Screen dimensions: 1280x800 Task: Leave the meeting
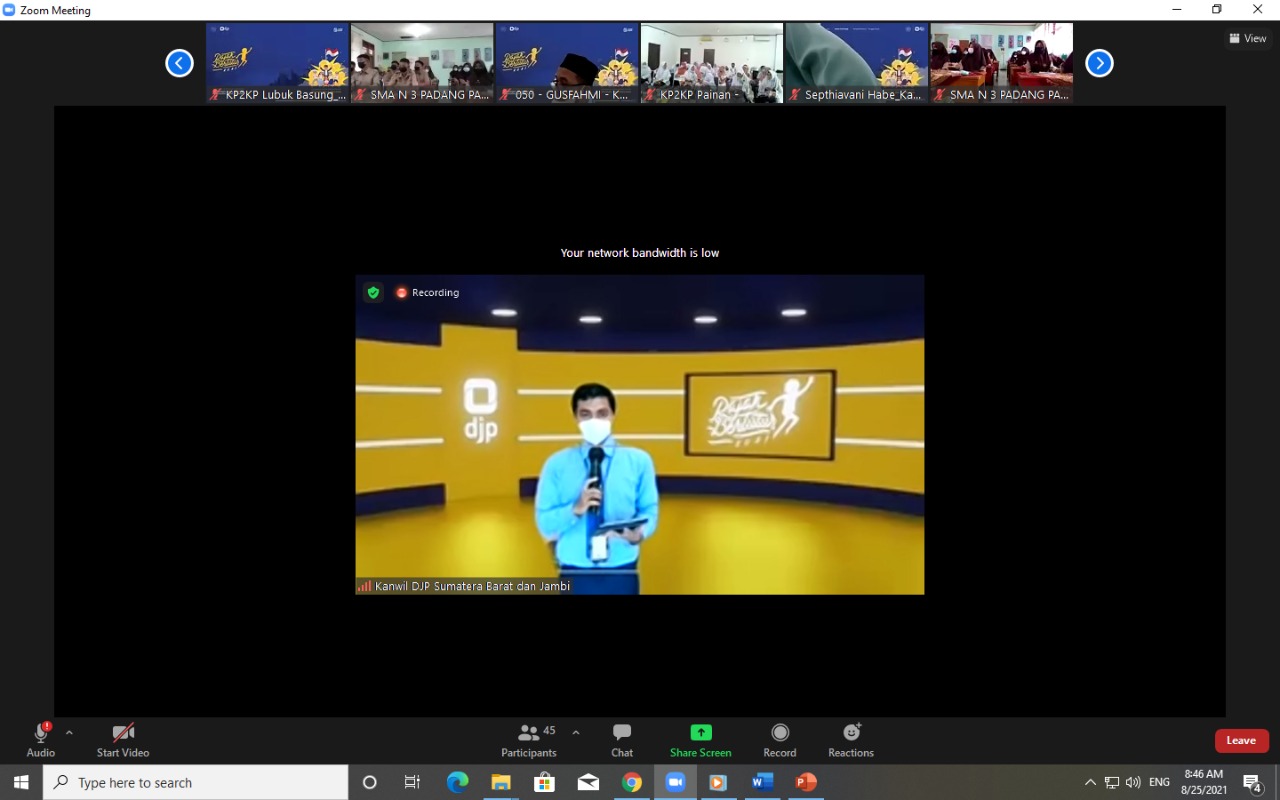click(1241, 740)
